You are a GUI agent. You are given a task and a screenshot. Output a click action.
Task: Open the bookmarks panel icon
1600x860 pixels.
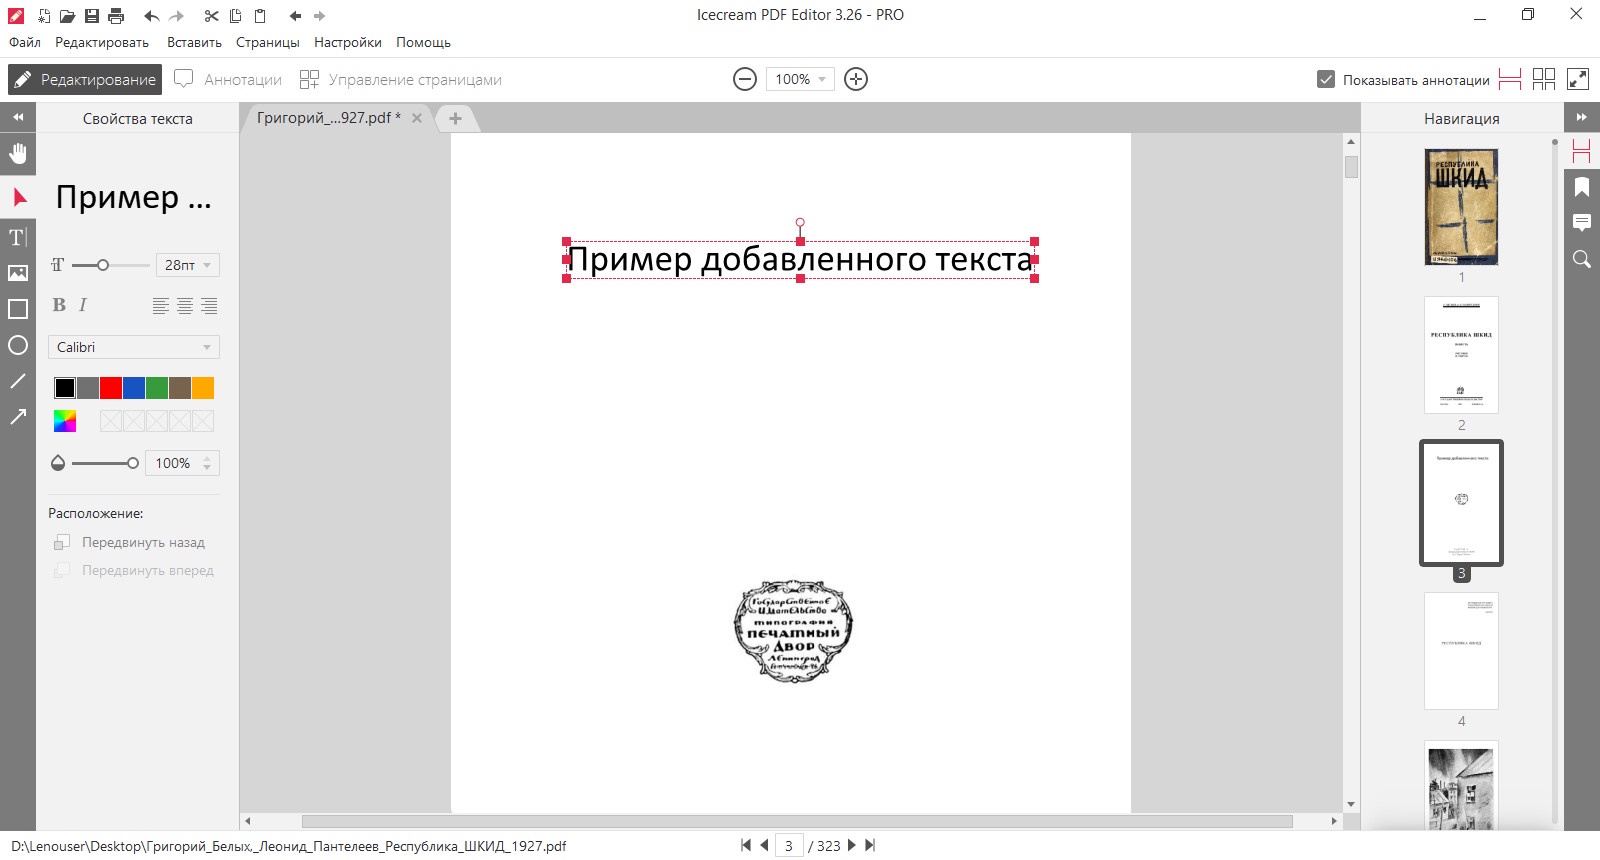point(1582,187)
